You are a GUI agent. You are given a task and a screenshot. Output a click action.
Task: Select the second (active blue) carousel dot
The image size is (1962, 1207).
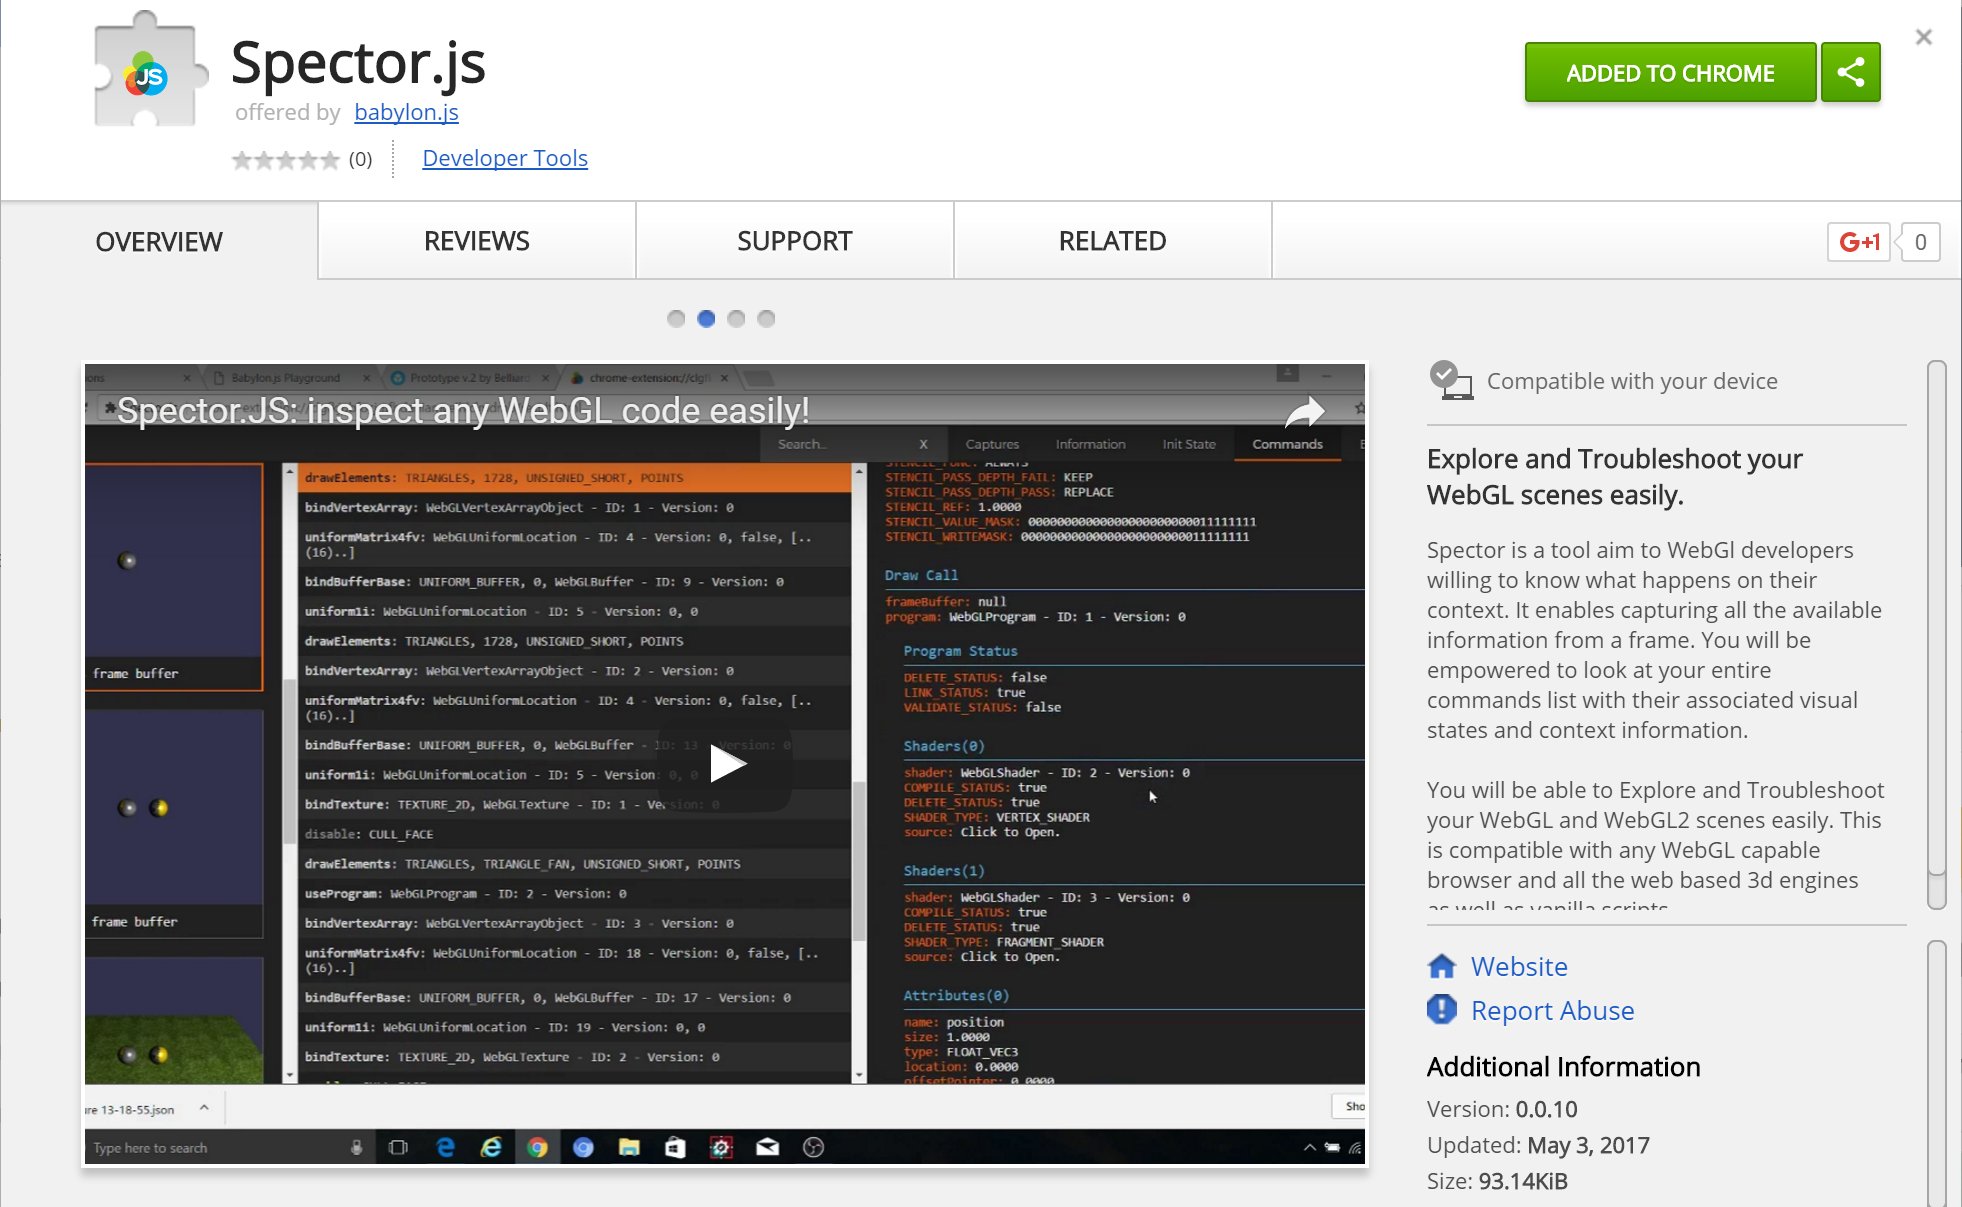coord(706,319)
